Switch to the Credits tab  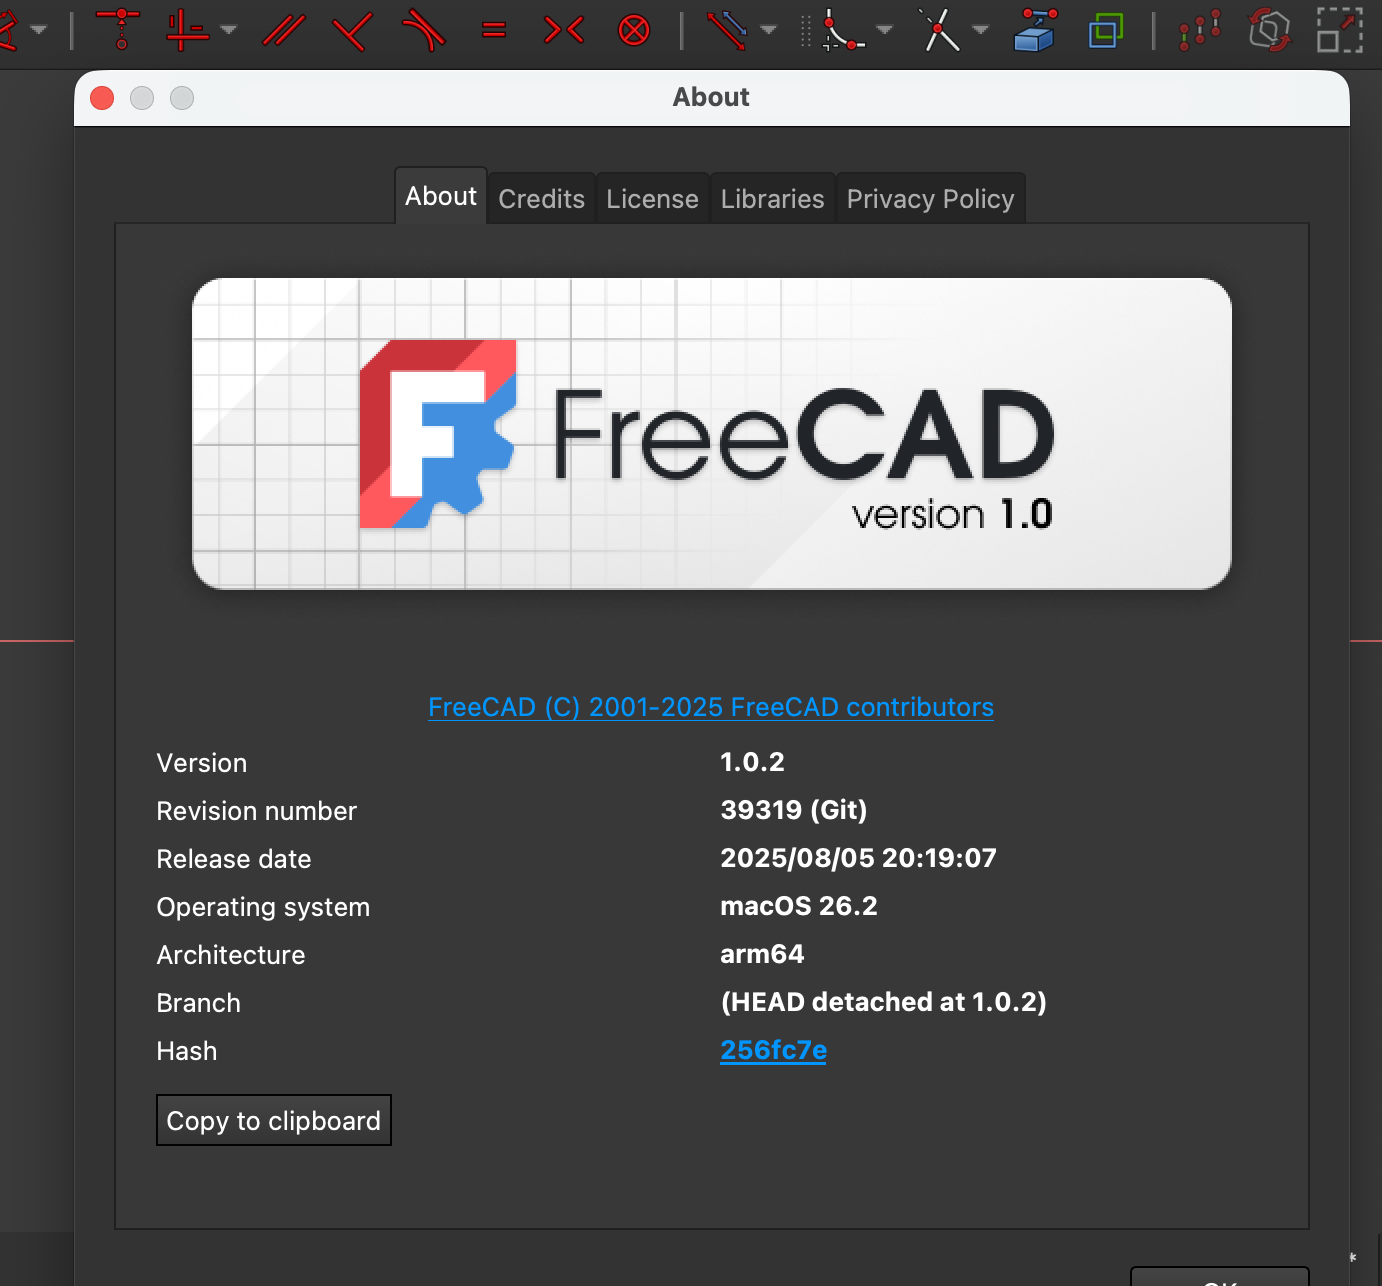(541, 199)
